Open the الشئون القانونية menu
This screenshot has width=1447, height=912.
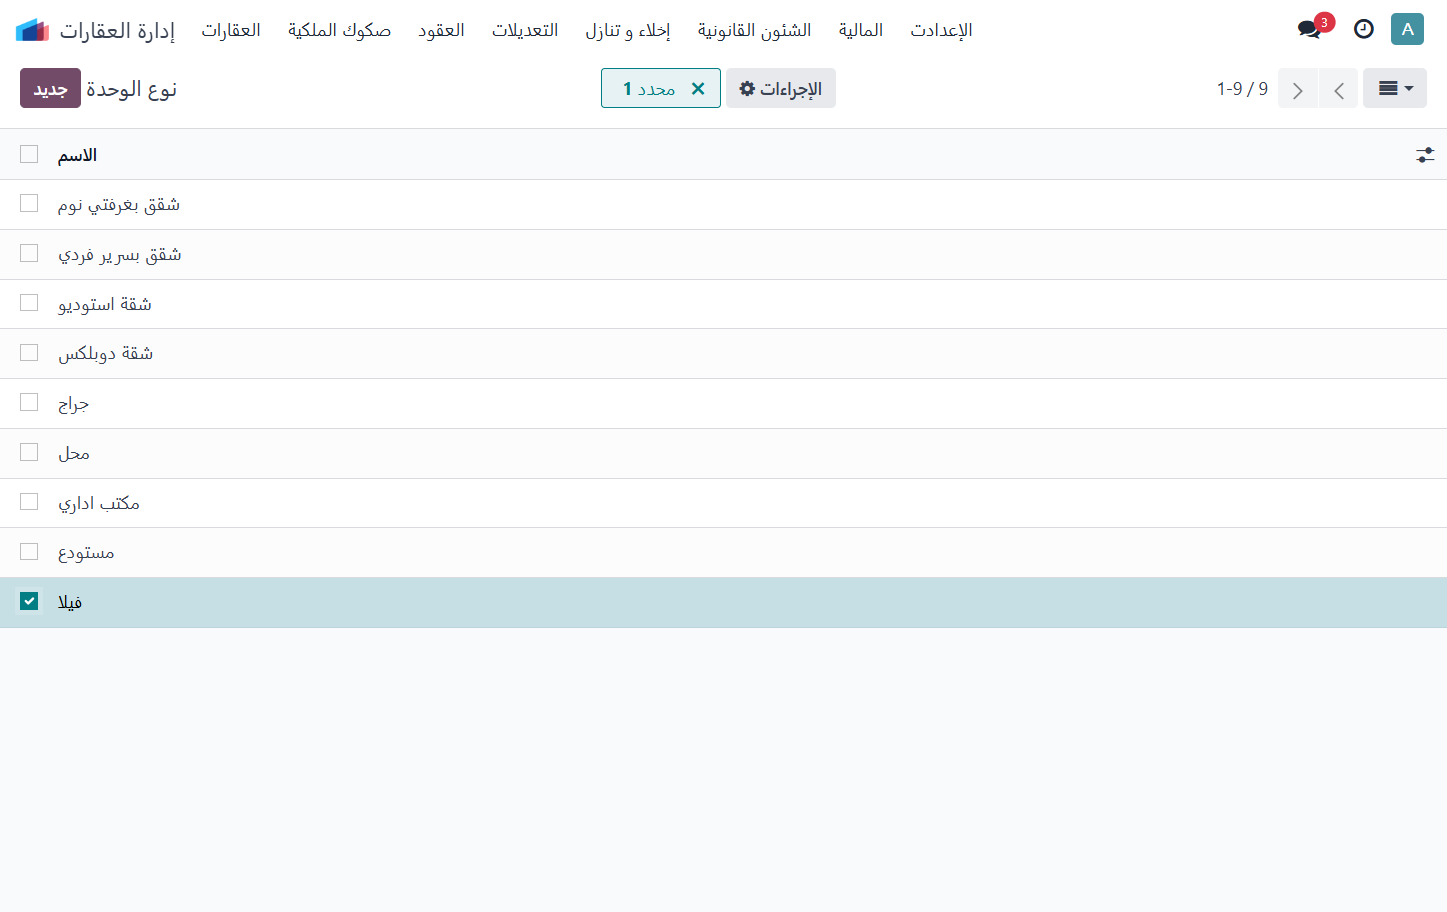click(755, 30)
